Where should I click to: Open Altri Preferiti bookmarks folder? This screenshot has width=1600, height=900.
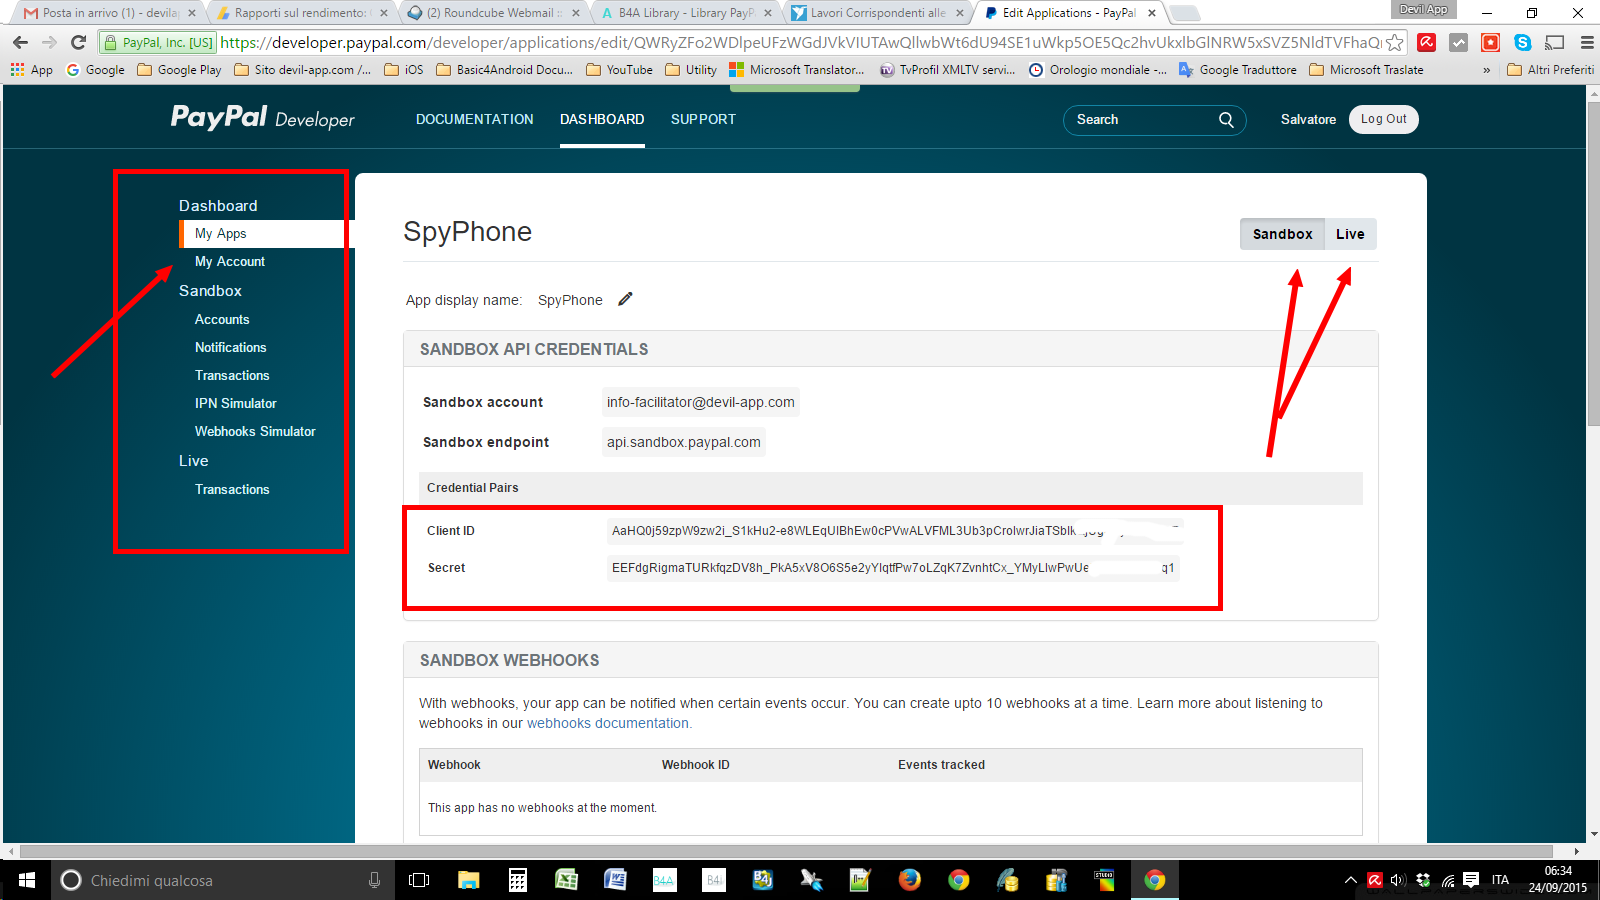pos(1550,70)
